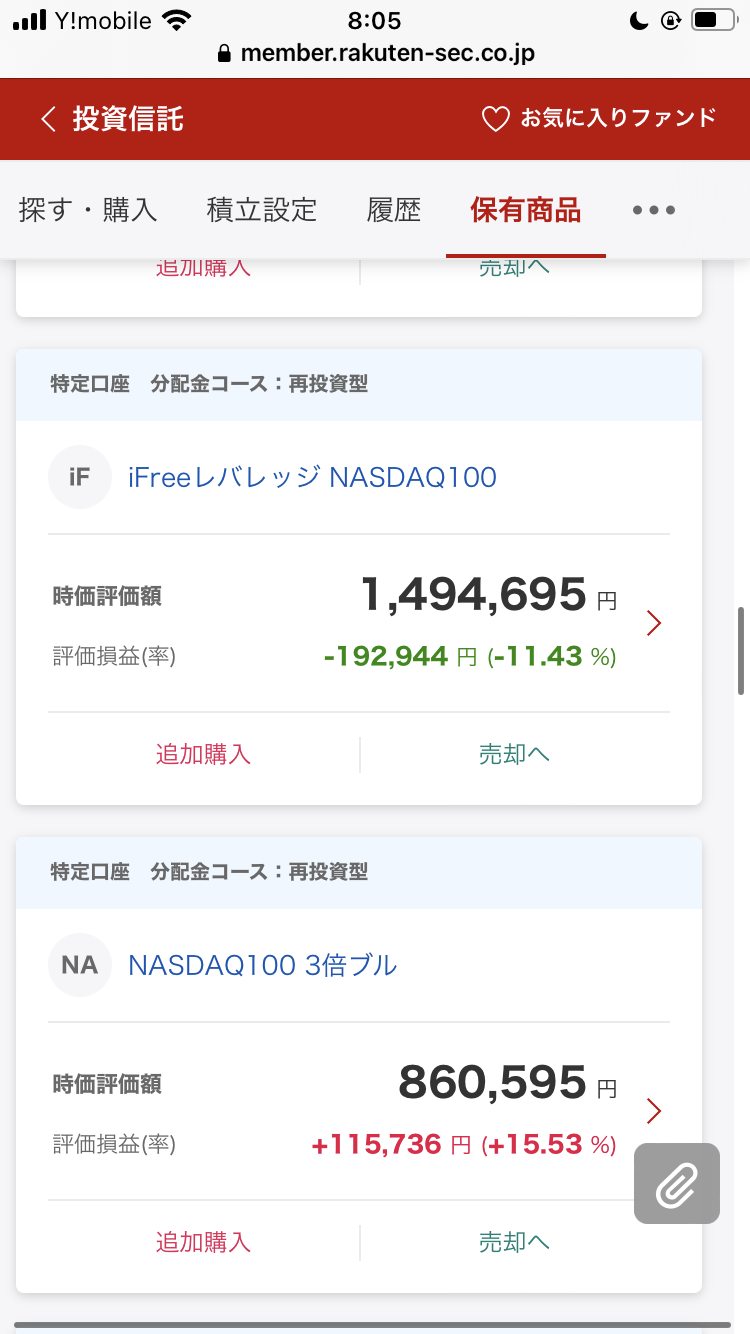Tap the member.rakuten-sec.co.jp address bar

387,54
